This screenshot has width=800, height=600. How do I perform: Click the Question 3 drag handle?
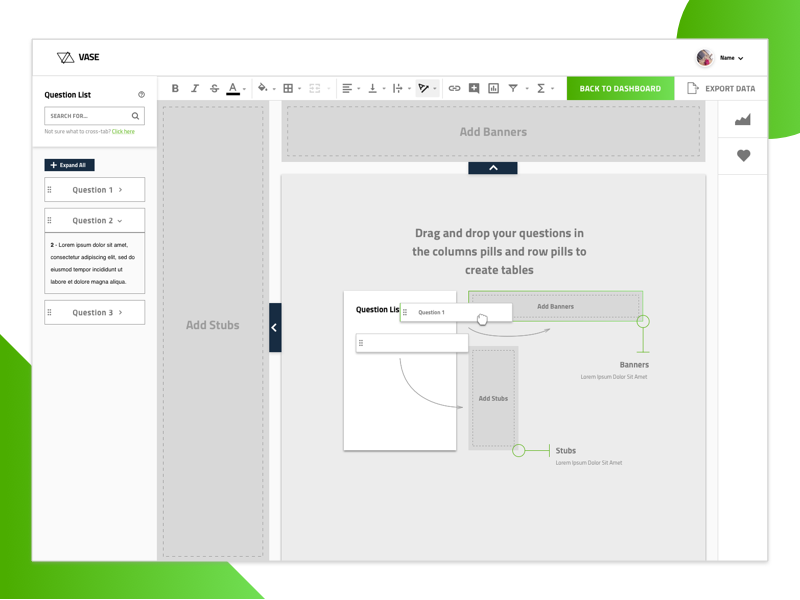click(49, 312)
